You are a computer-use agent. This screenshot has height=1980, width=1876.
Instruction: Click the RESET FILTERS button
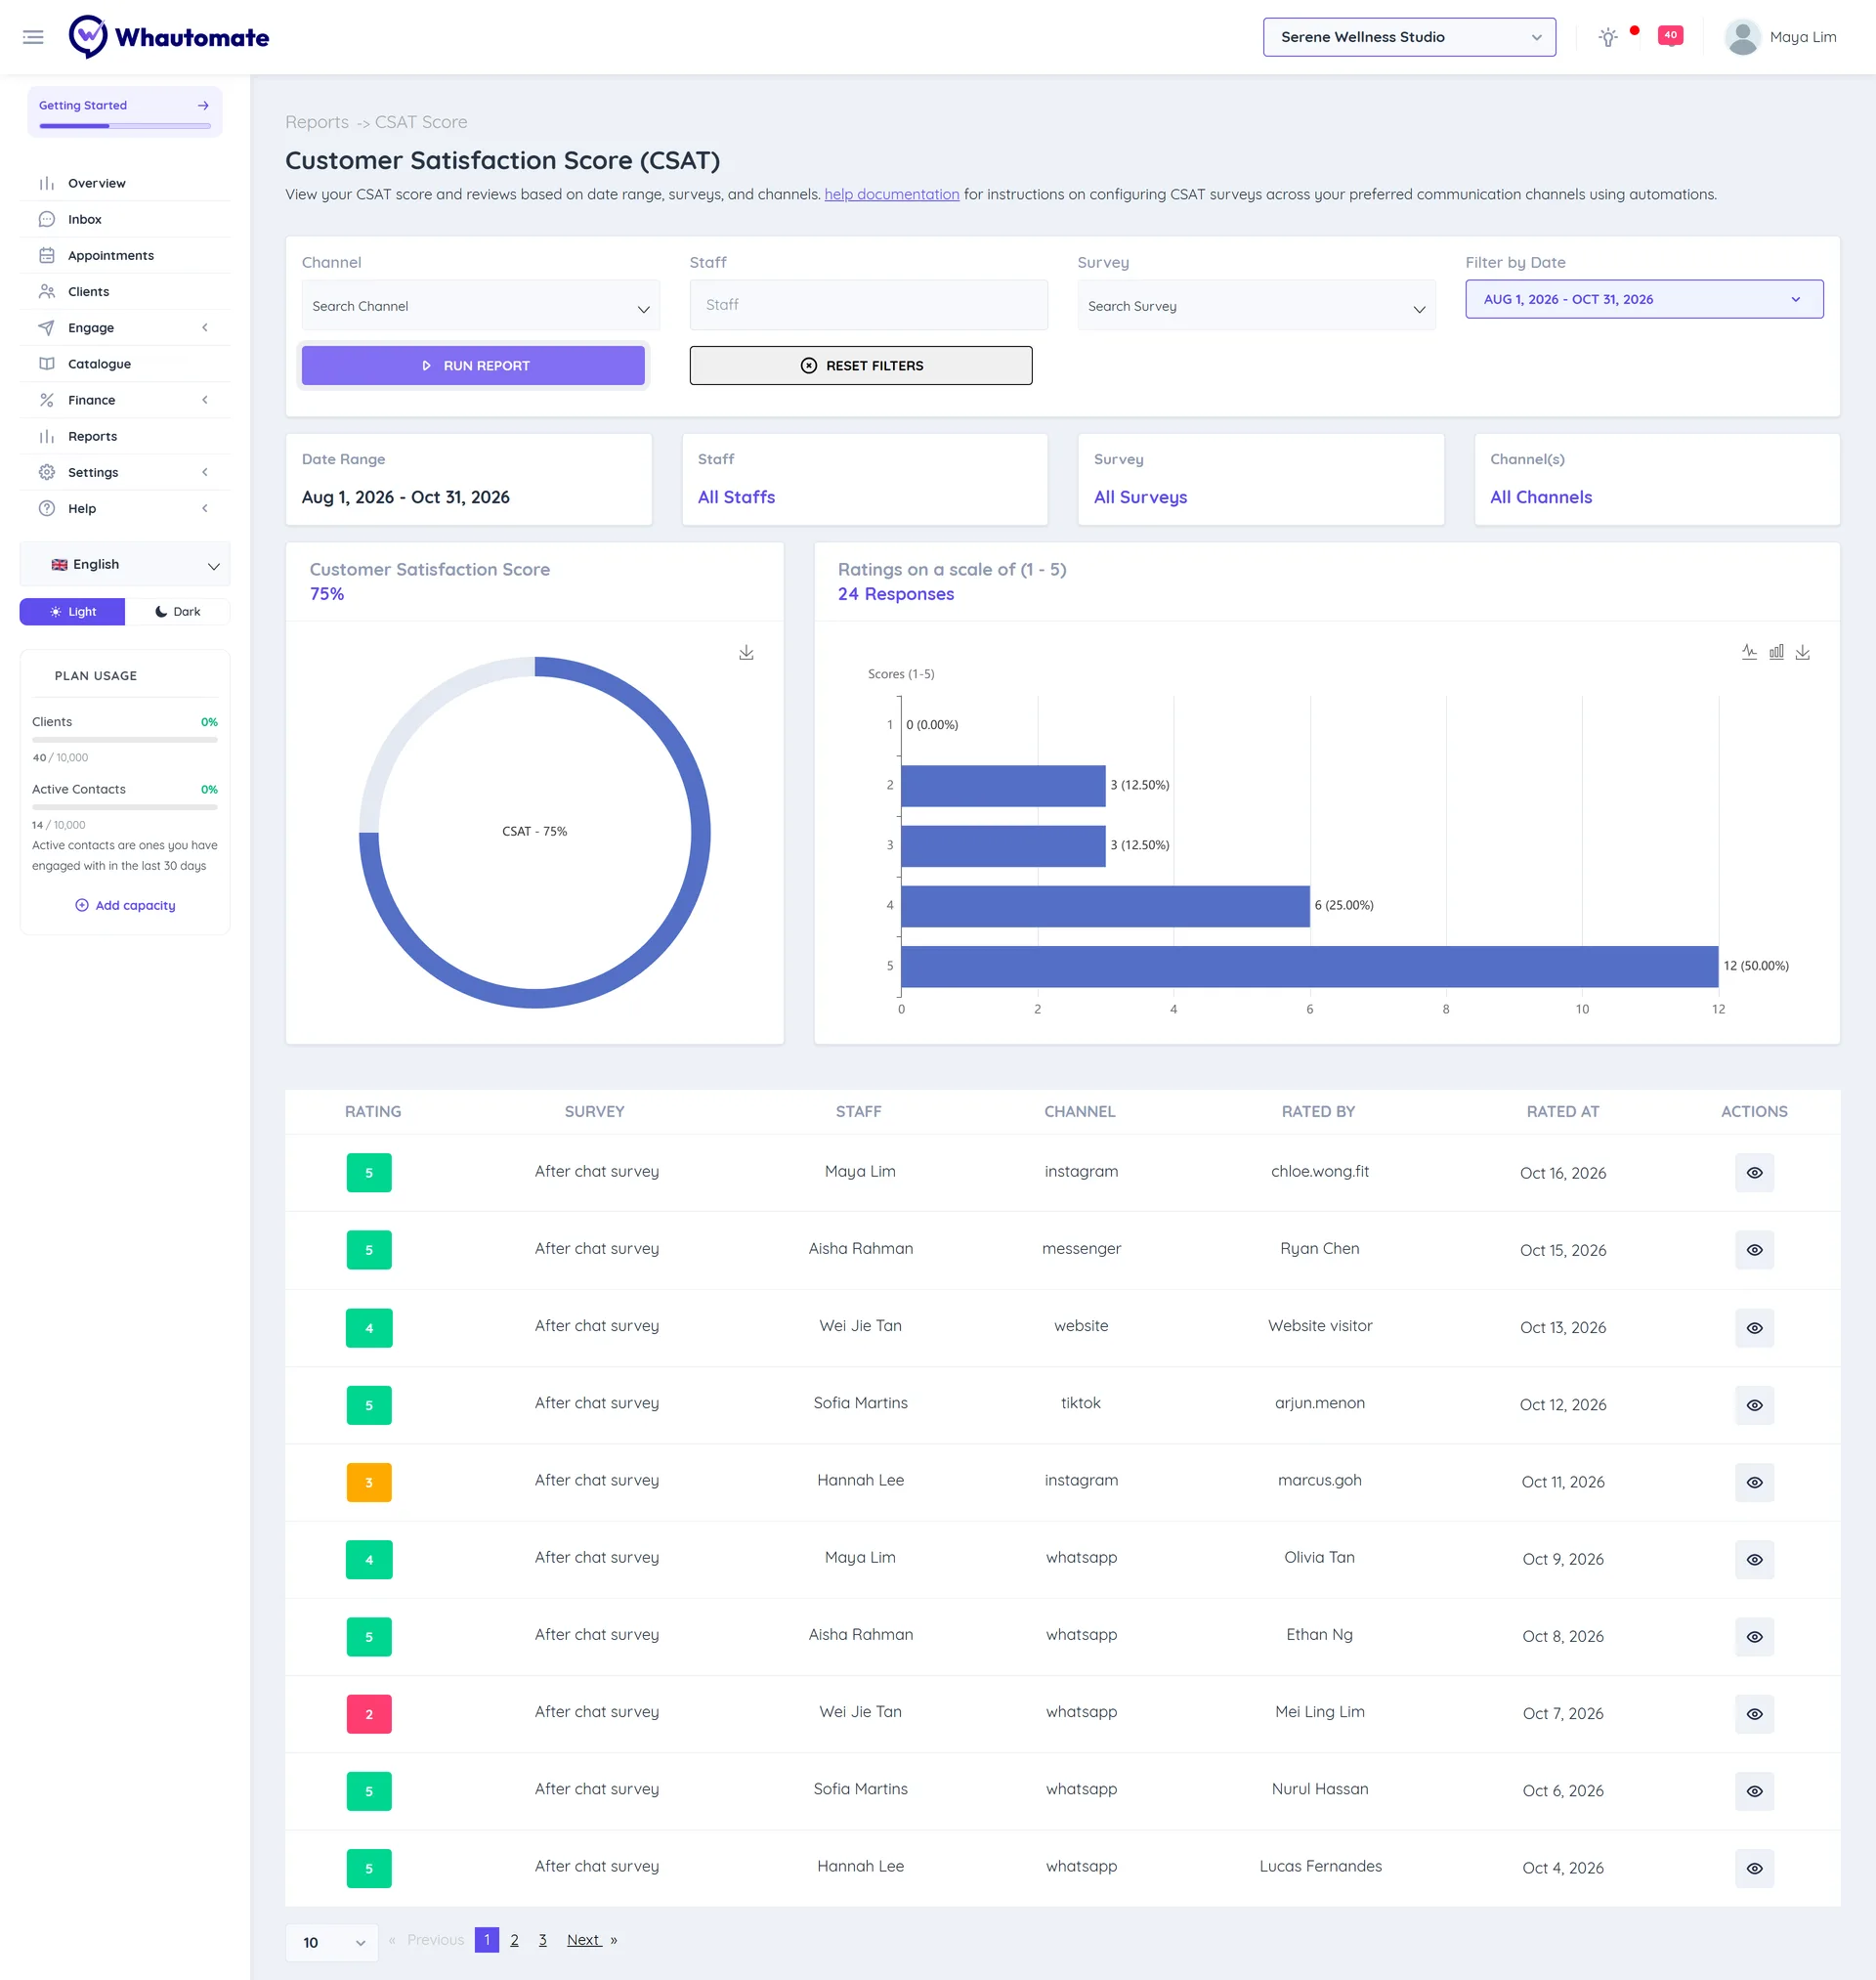tap(860, 365)
